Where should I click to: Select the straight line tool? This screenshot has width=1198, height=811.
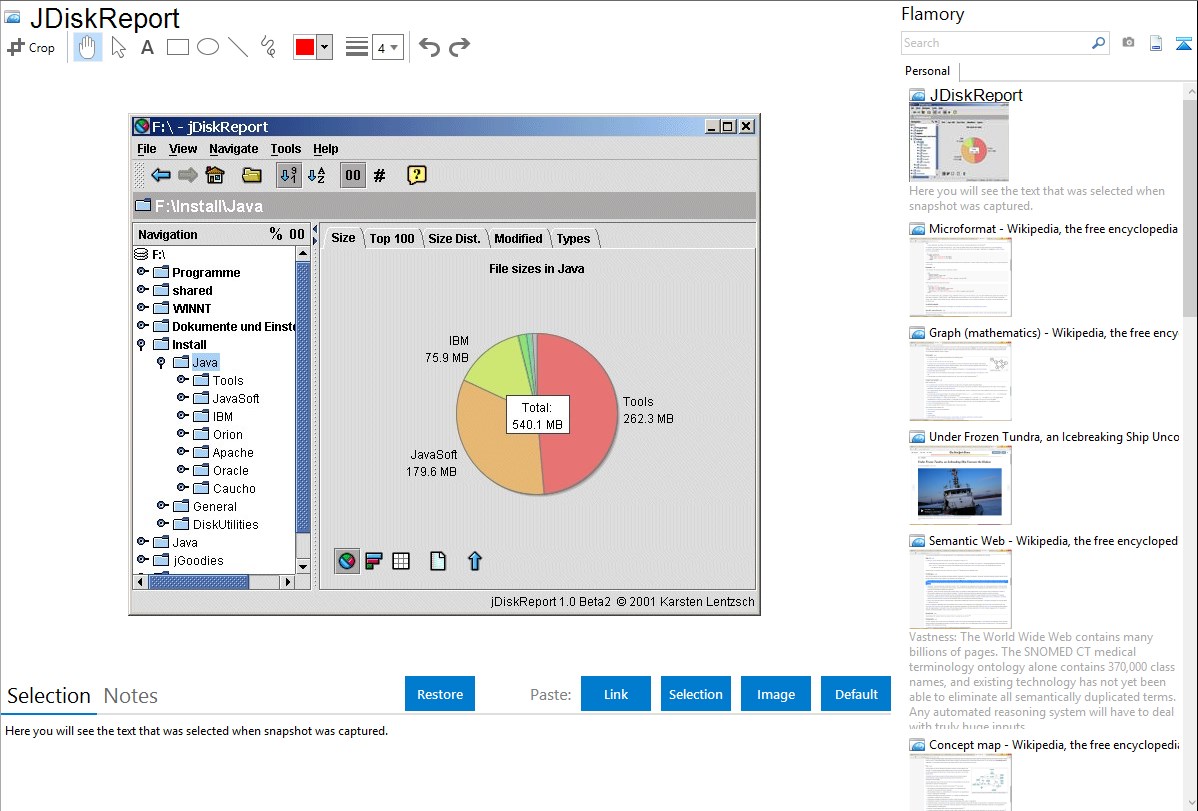pos(237,47)
